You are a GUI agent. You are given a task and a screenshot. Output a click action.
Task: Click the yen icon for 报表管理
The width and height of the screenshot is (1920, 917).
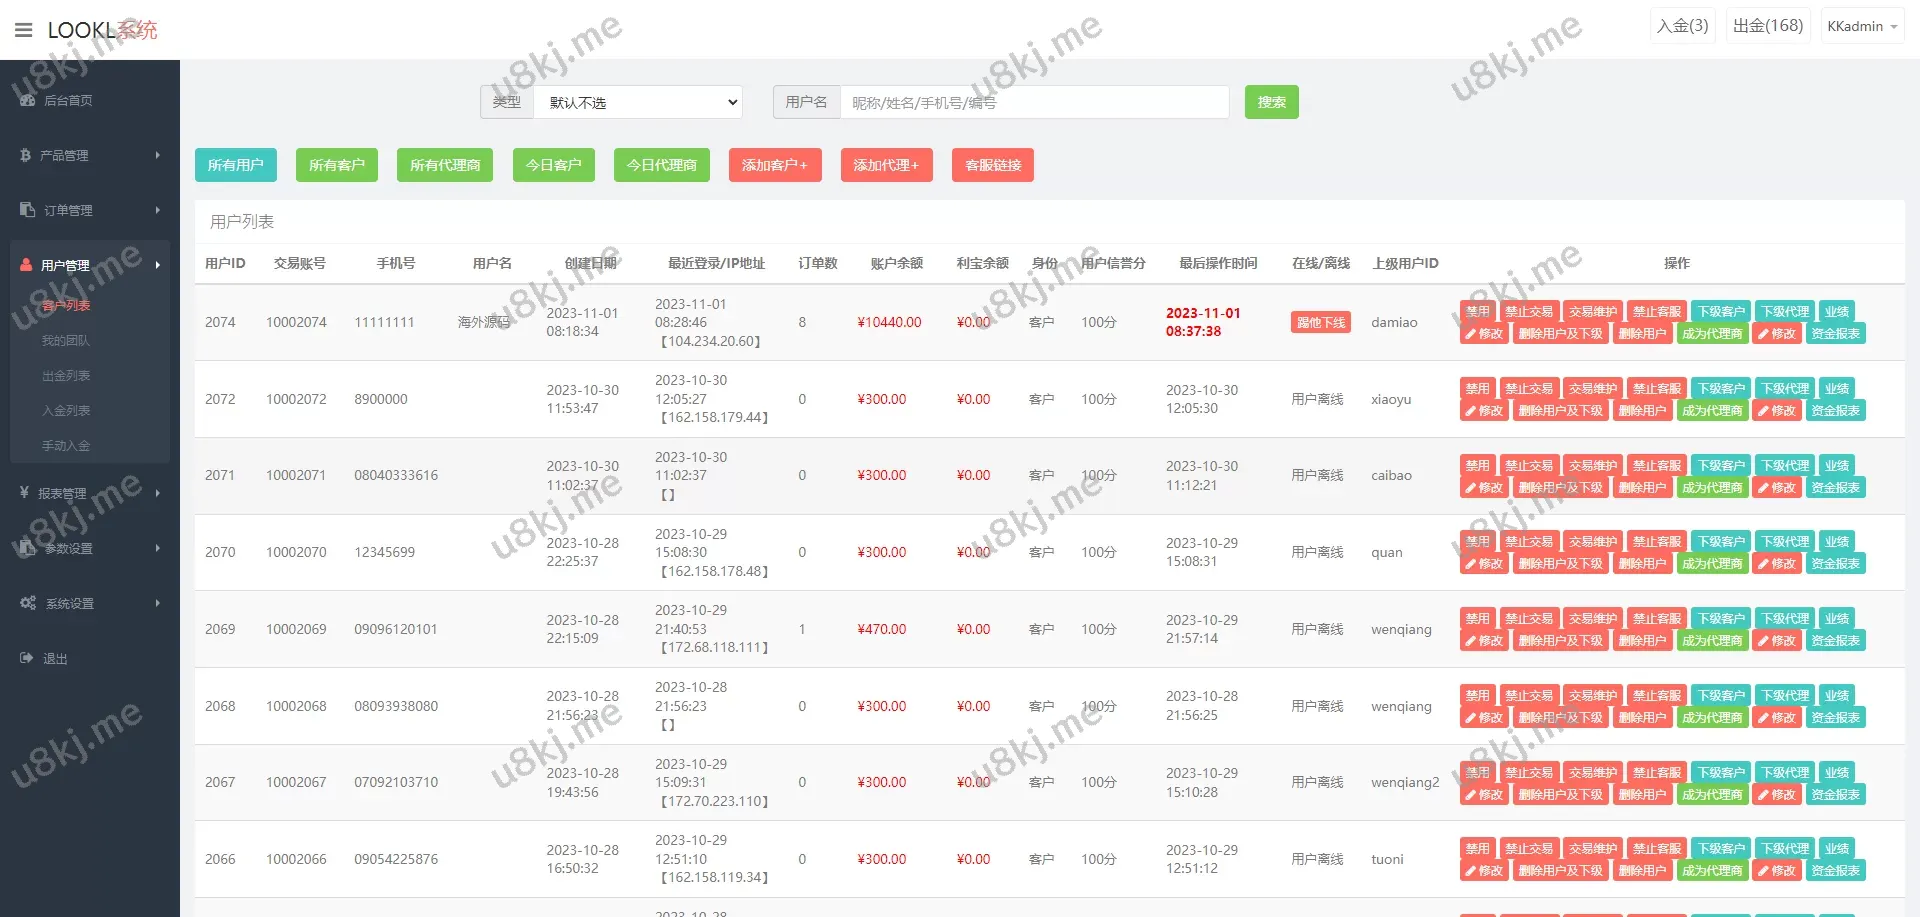click(24, 493)
